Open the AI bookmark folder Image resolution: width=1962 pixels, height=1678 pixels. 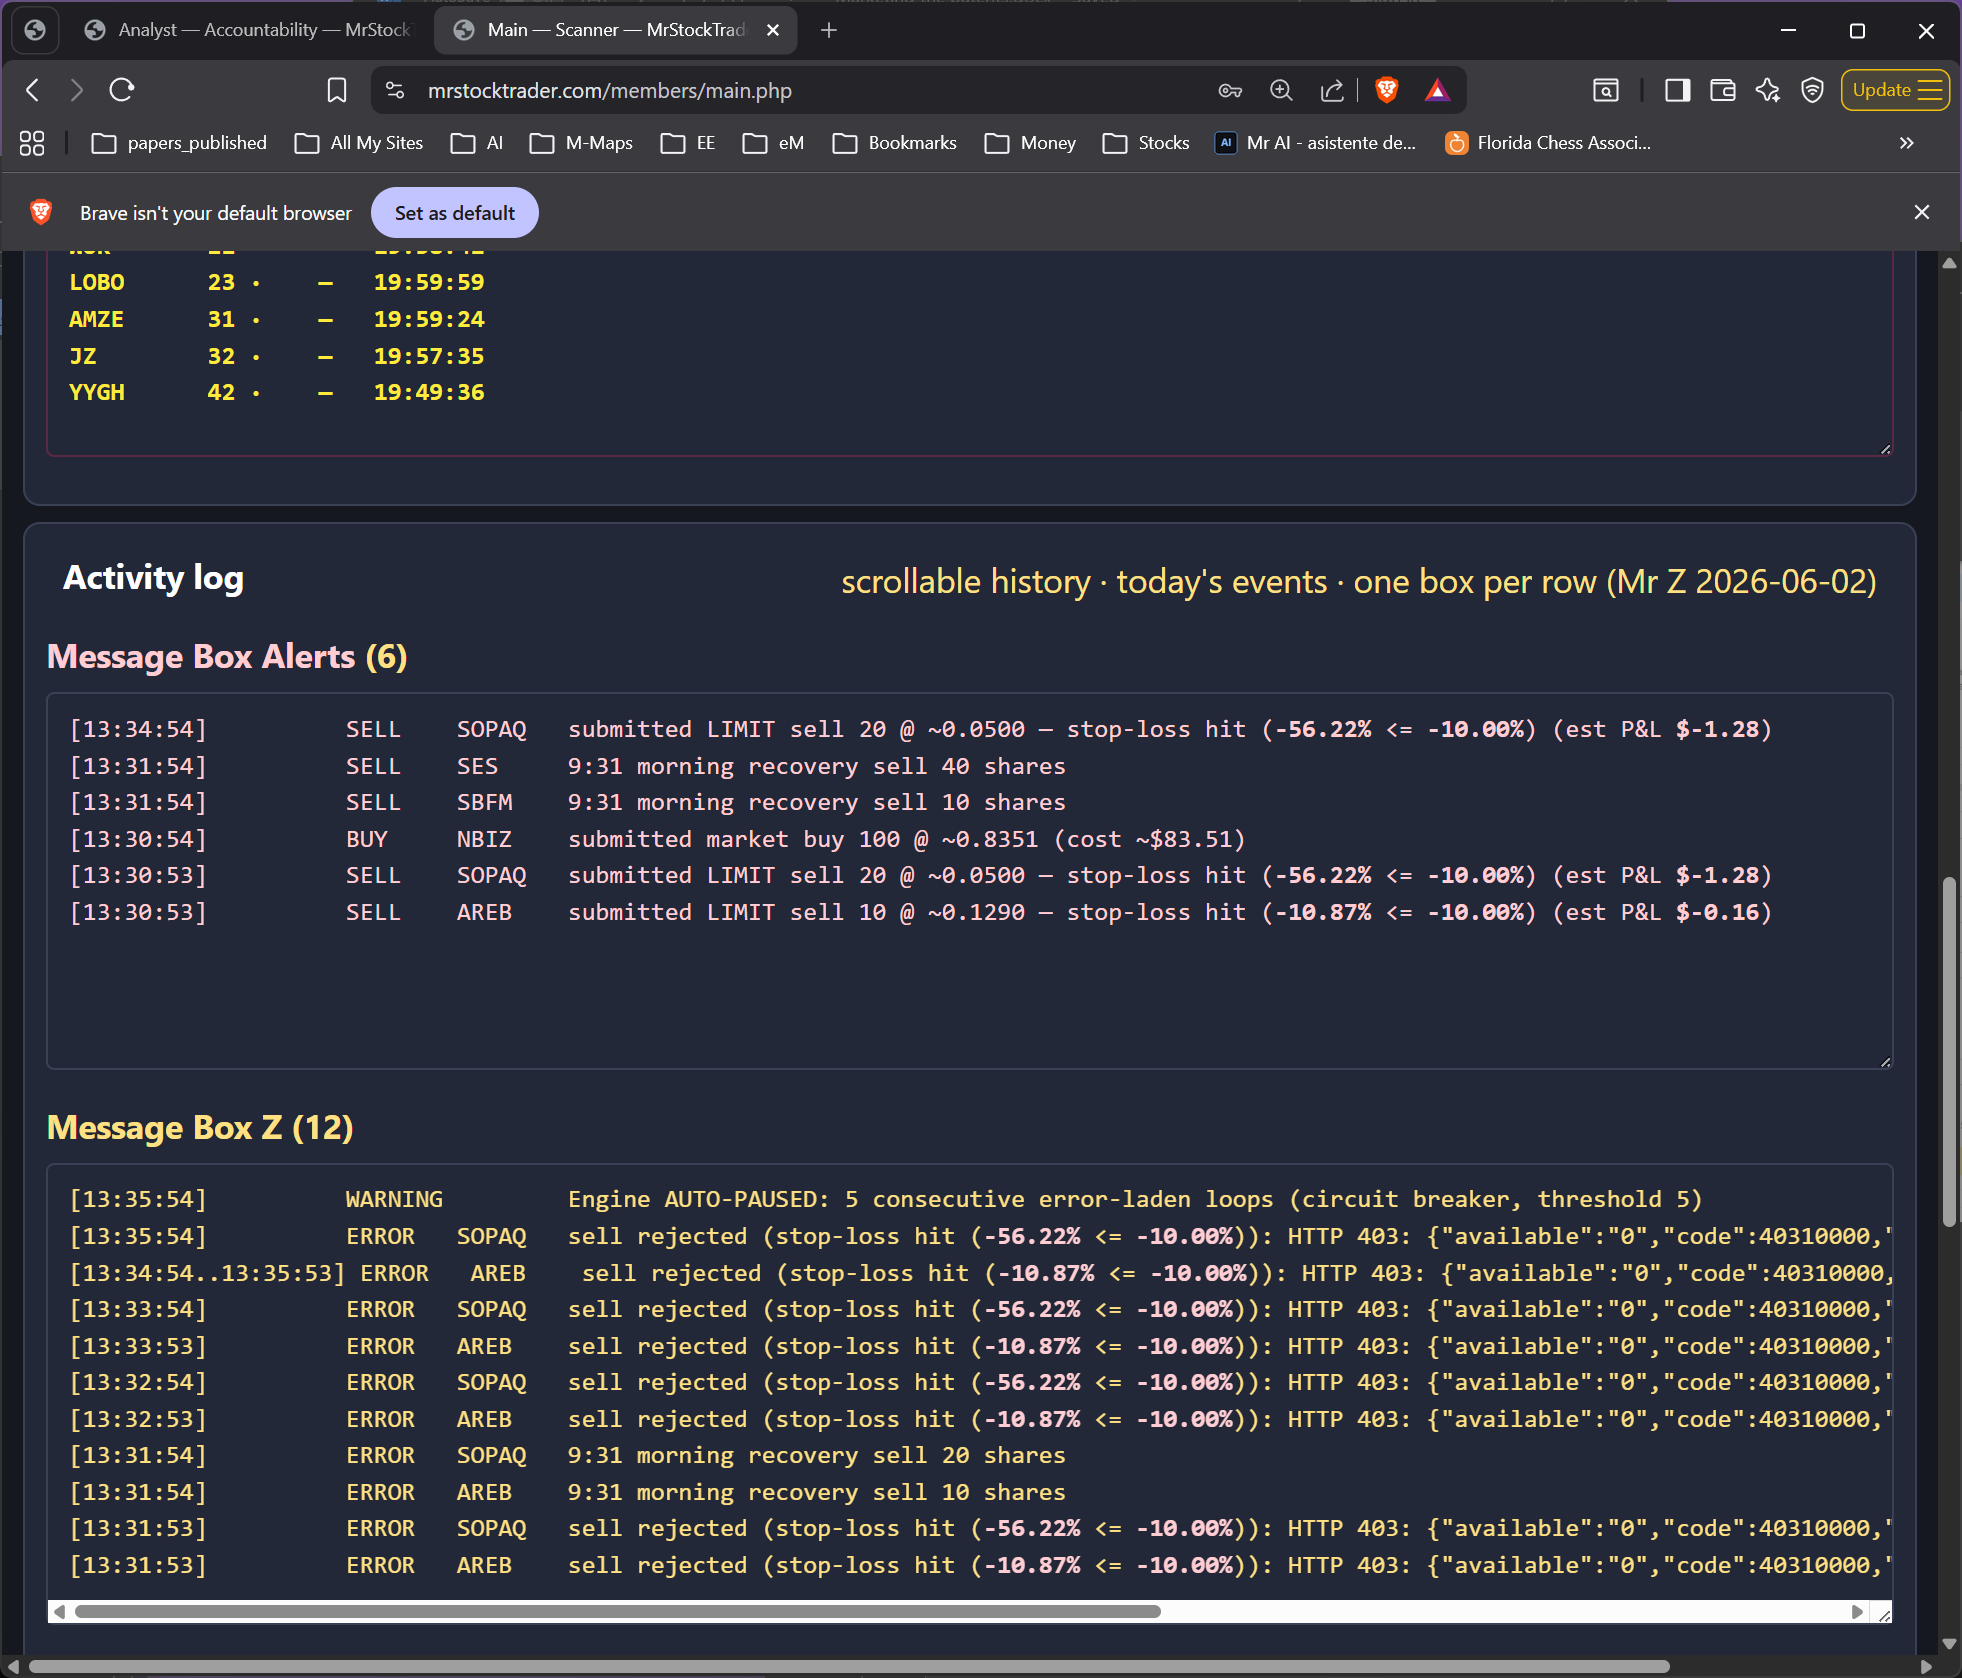(x=477, y=143)
